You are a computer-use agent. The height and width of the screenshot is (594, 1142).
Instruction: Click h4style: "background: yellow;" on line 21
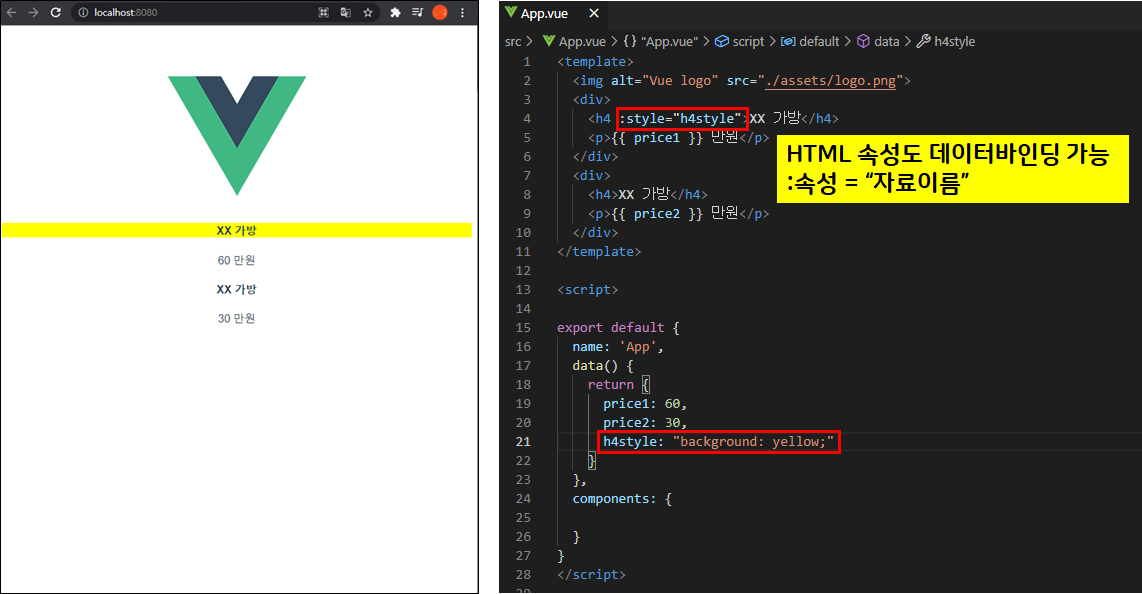[718, 441]
